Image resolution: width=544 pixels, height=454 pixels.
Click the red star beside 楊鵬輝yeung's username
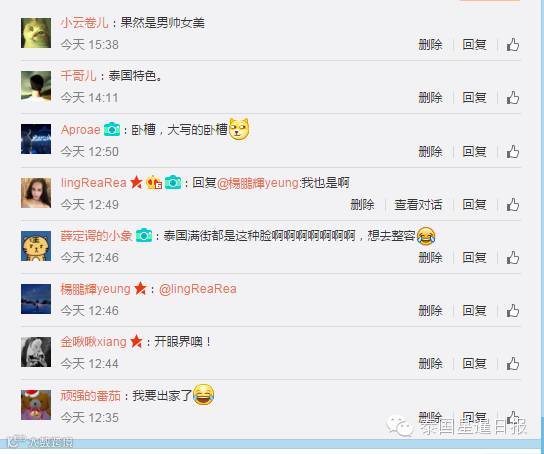141,289
